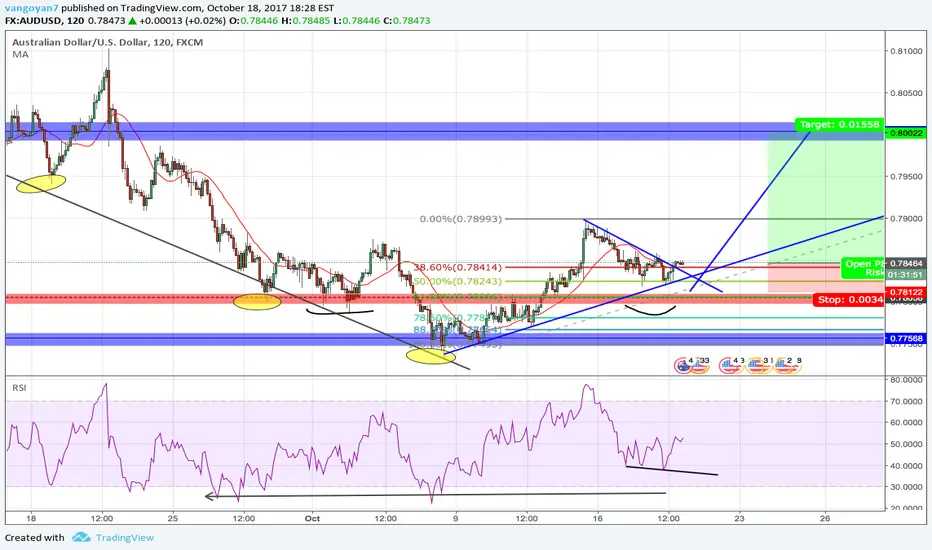
Task: Select the top-left yellow ellipse marker
Action: click(x=40, y=184)
